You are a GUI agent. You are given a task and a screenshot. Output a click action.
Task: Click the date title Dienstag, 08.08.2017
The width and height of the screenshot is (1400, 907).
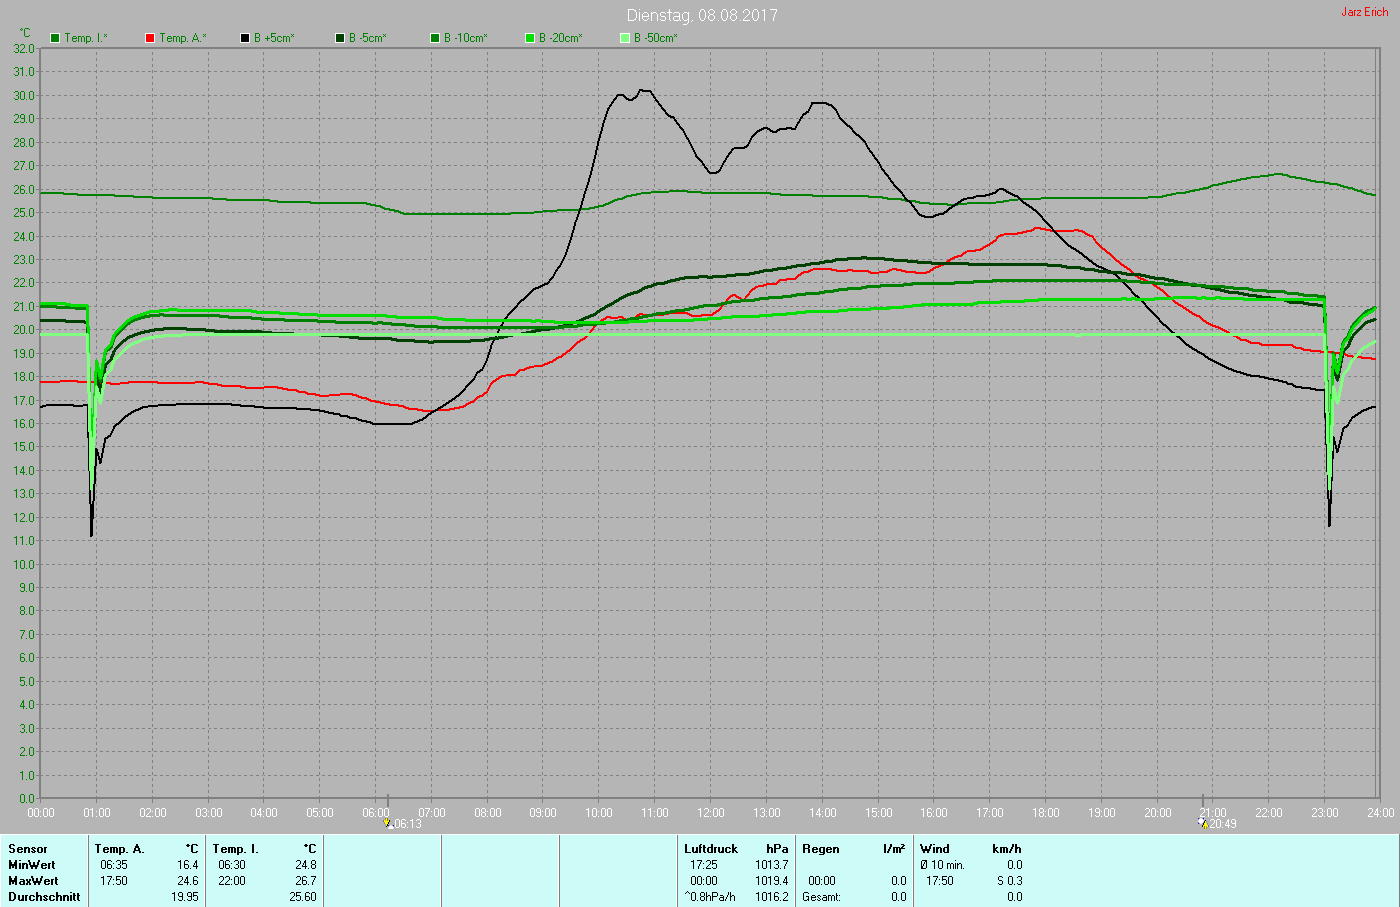[x=702, y=15]
